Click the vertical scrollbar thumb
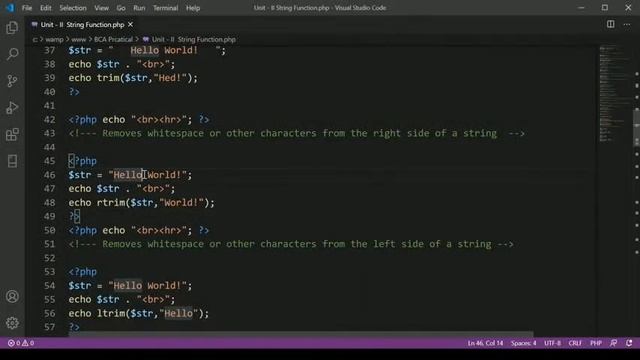 click(x=637, y=127)
